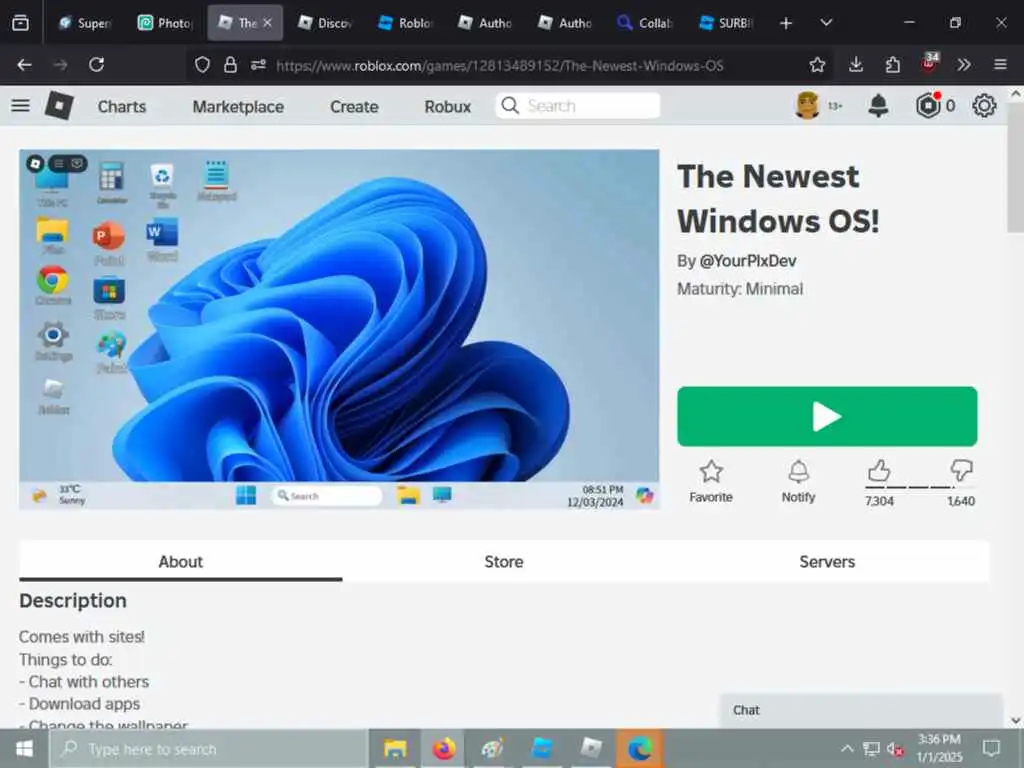Click the user avatar in header
The width and height of the screenshot is (1024, 768).
pos(807,106)
